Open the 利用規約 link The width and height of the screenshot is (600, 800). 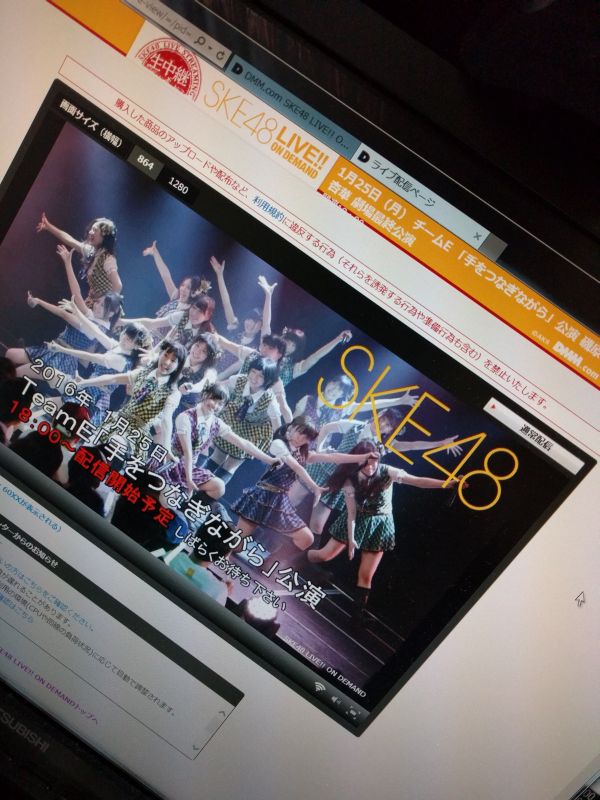[269, 210]
